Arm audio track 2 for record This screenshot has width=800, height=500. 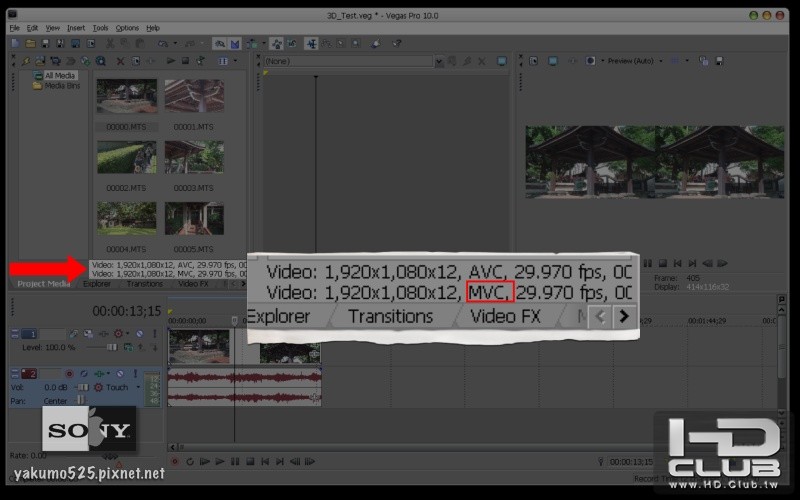(70, 374)
